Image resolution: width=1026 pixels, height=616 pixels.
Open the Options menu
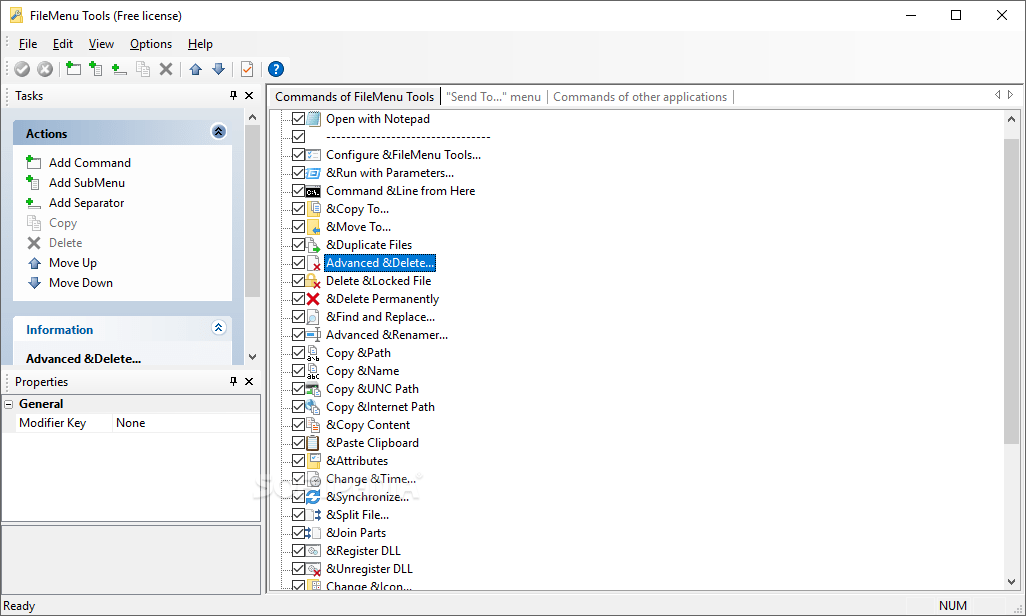pos(150,43)
